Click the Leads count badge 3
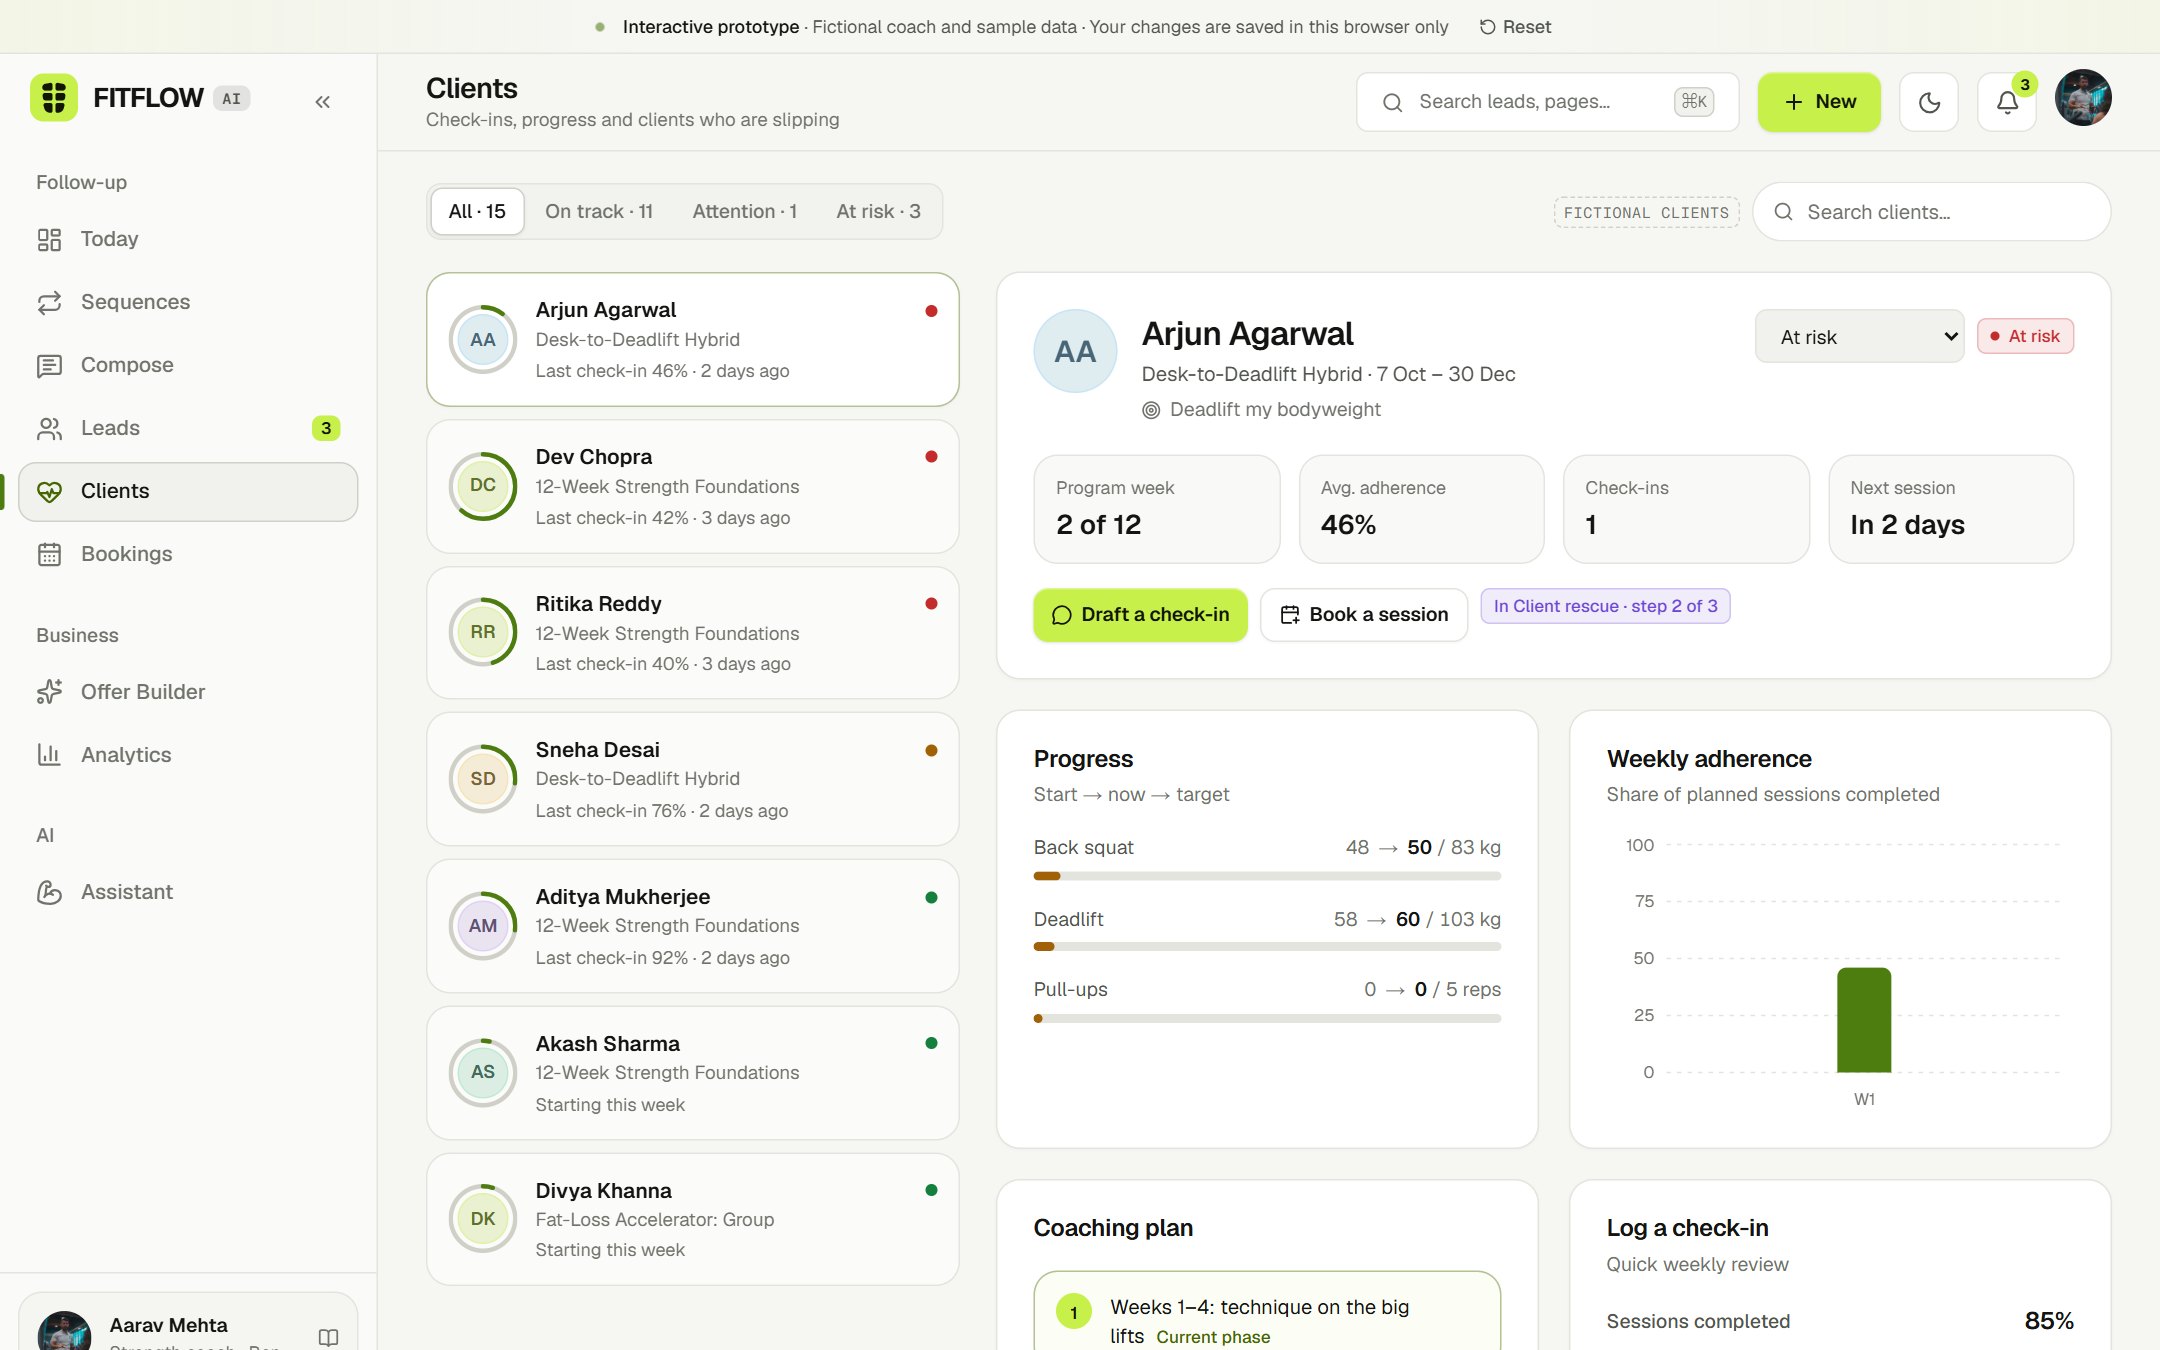This screenshot has height=1350, width=2160. [x=326, y=428]
